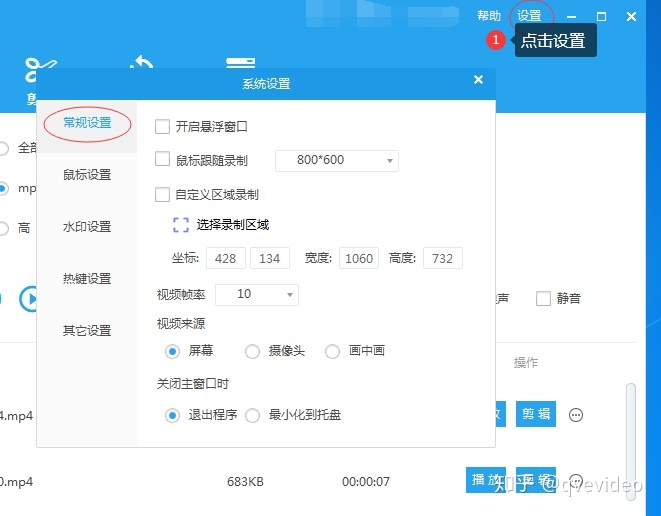Open the 设置 menu in title bar
This screenshot has height=516, width=661.
pos(529,16)
